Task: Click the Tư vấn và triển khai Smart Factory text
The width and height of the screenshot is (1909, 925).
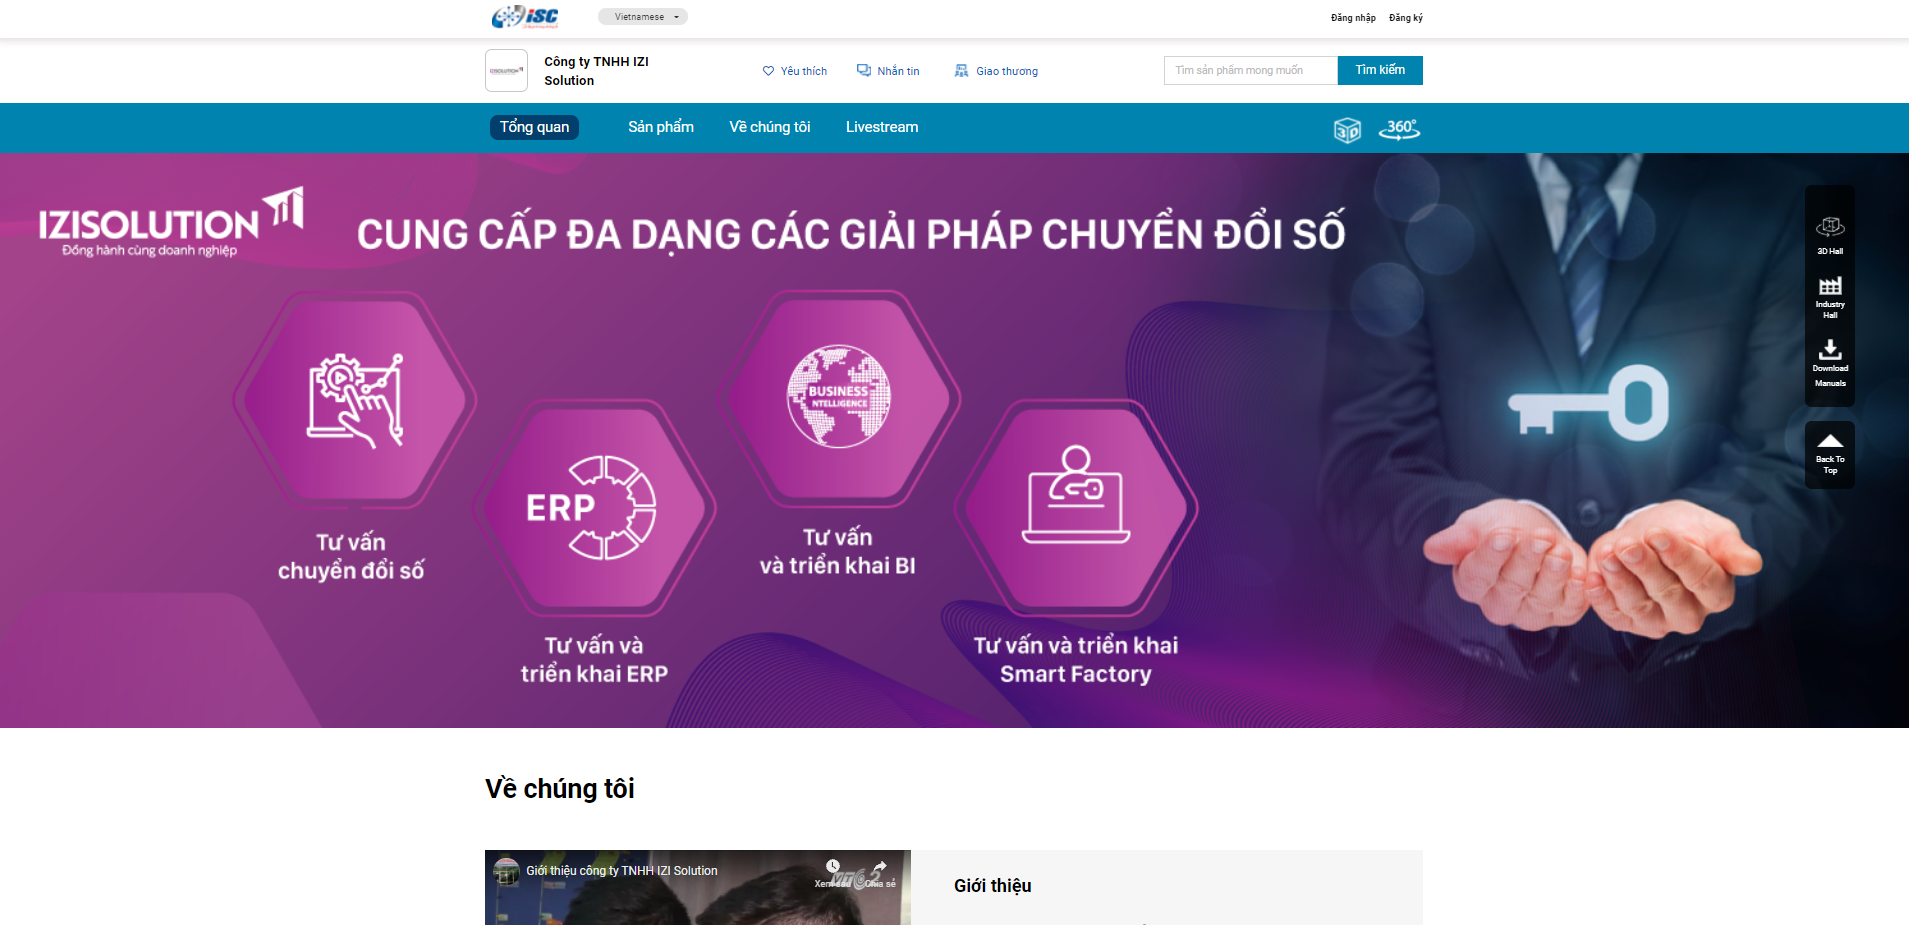Action: pos(1076,660)
